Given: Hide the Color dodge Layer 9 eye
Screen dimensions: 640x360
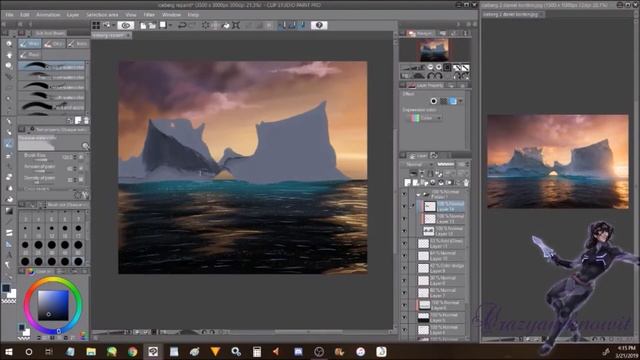Looking at the screenshot, I should click(404, 268).
